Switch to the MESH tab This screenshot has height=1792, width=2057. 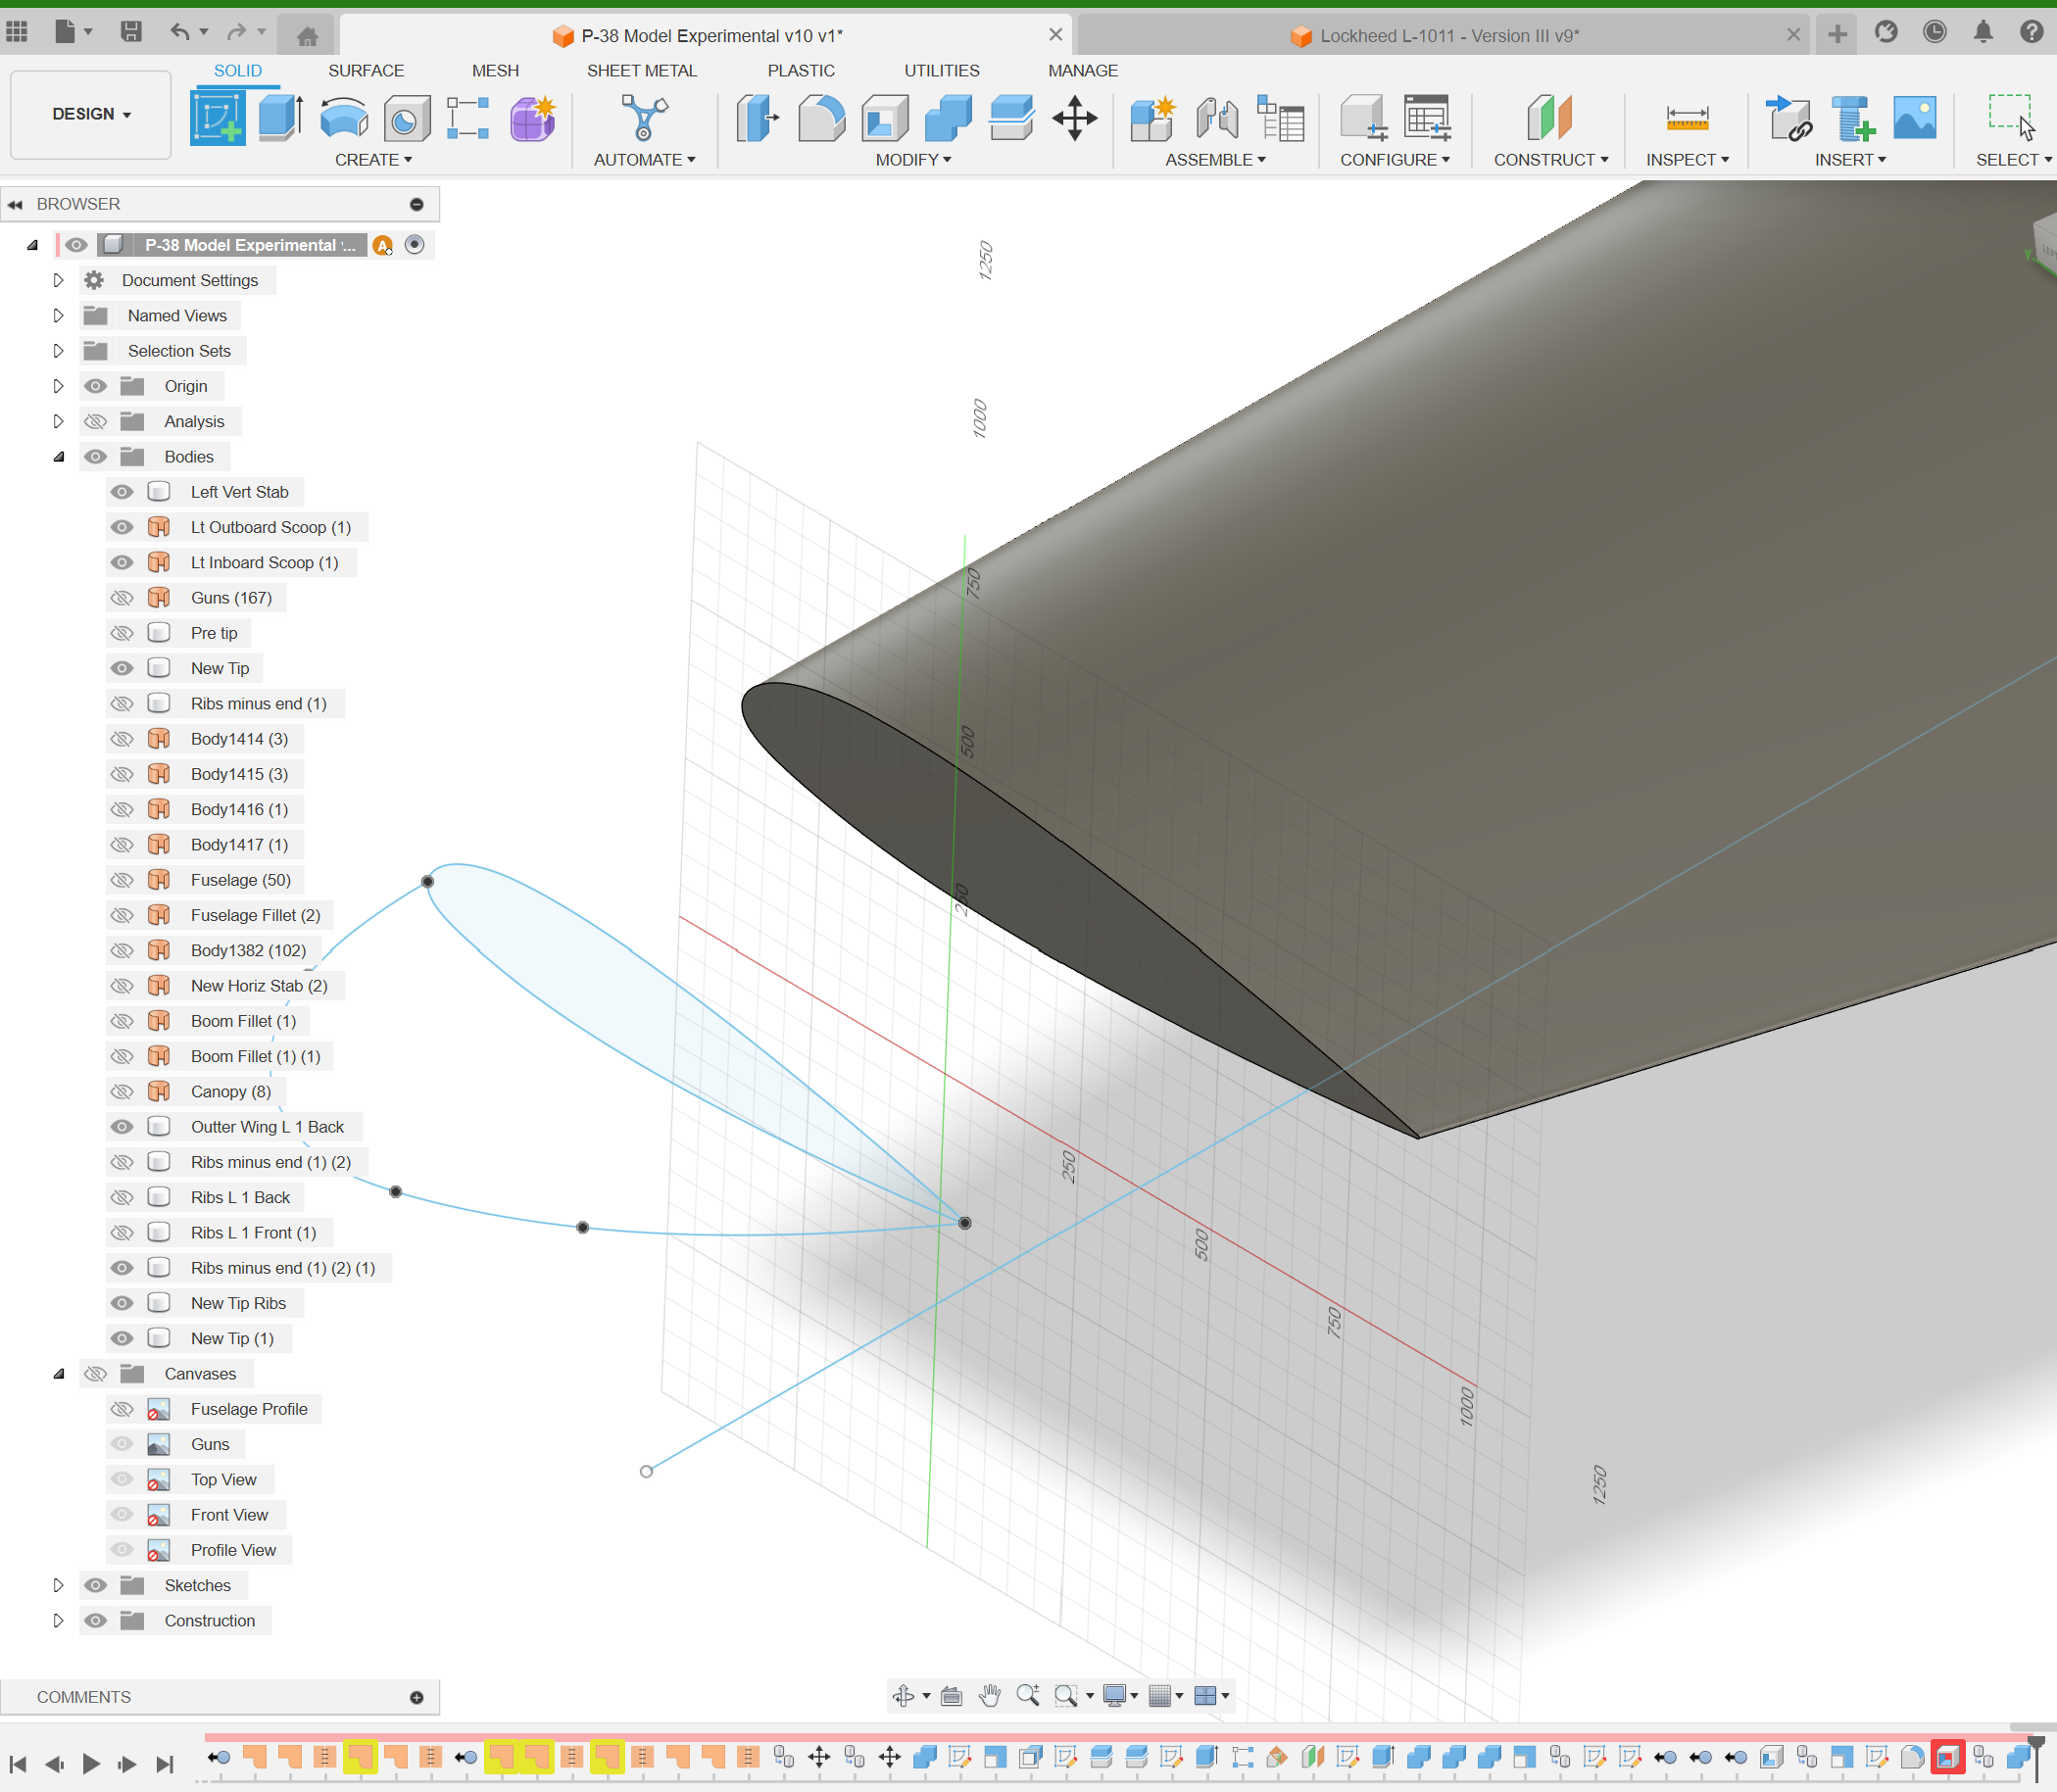point(495,71)
